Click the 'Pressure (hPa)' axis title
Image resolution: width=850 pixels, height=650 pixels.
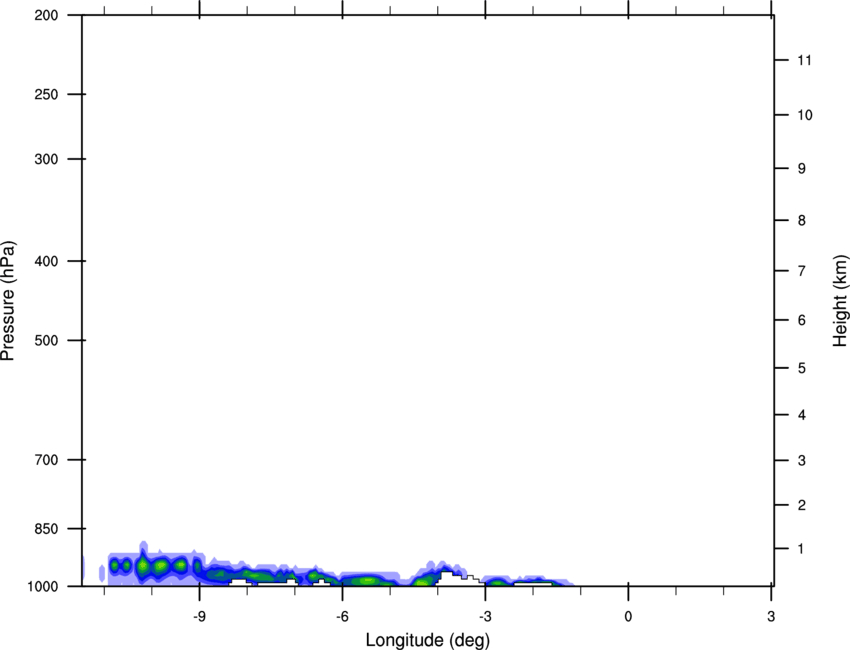[8, 301]
